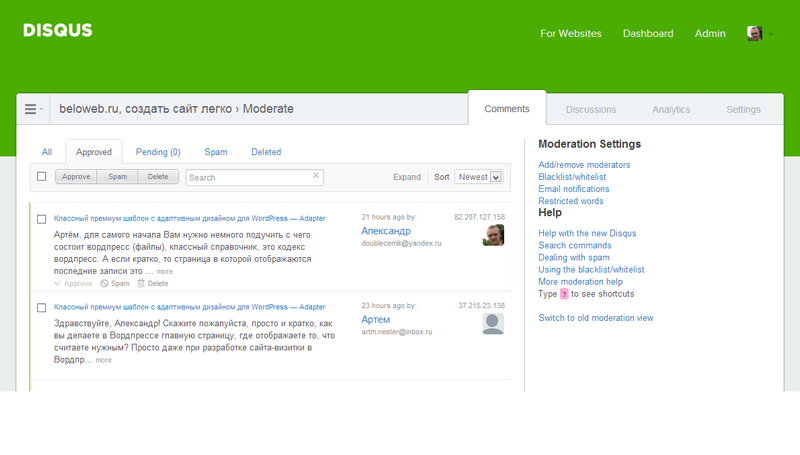Open the Sort dropdown showing Newest
Image resolution: width=800 pixels, height=455 pixels.
coord(478,177)
